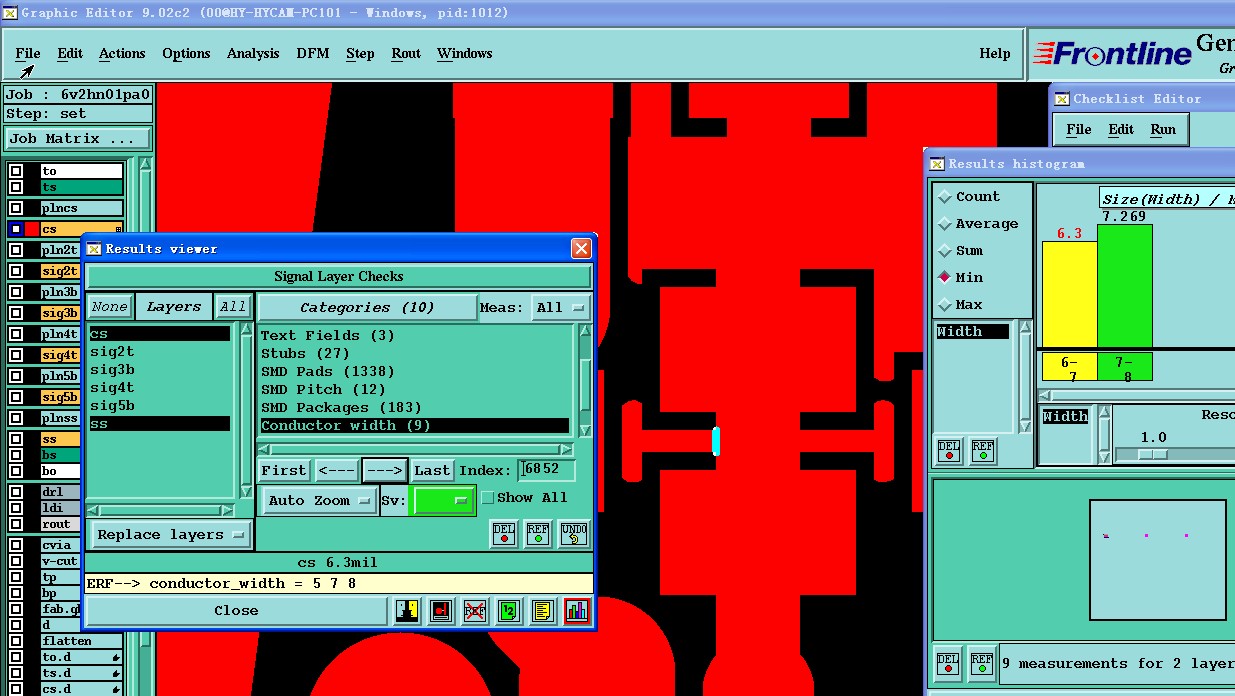Click the yellow 6-7 histogram range swatch
This screenshot has width=1235, height=696.
(x=1069, y=367)
